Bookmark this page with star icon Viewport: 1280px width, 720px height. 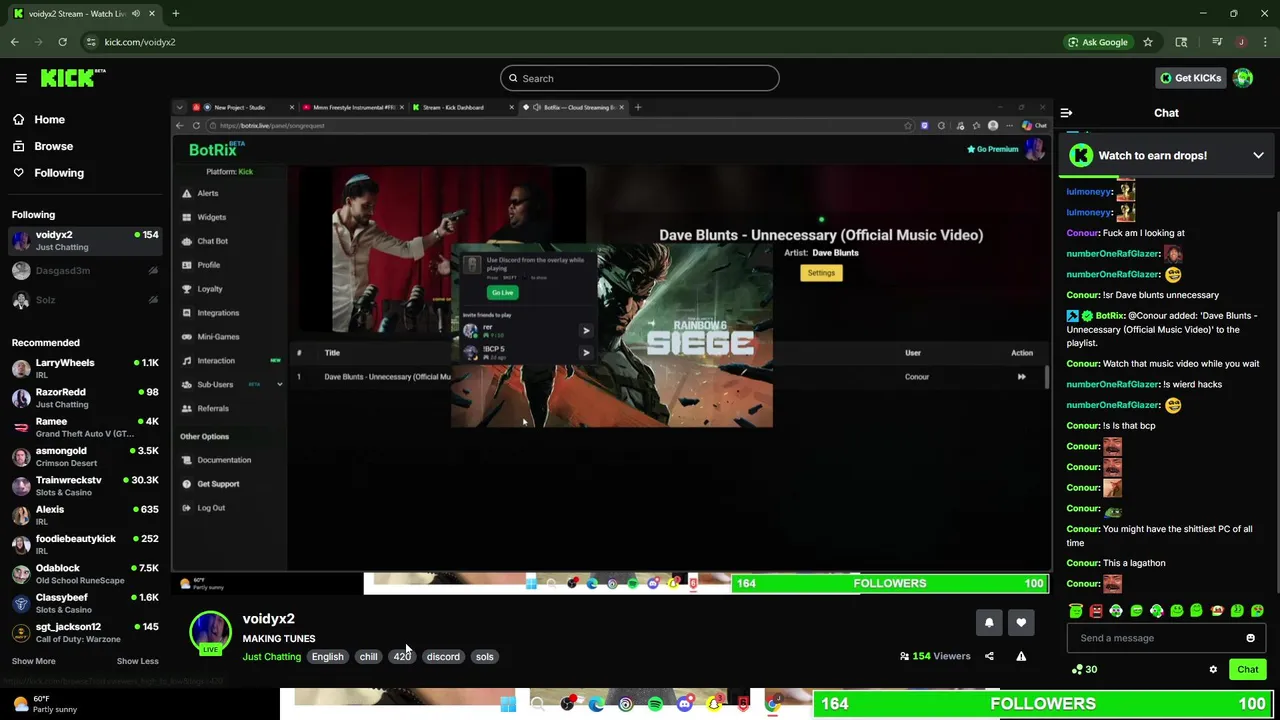coord(1148,42)
